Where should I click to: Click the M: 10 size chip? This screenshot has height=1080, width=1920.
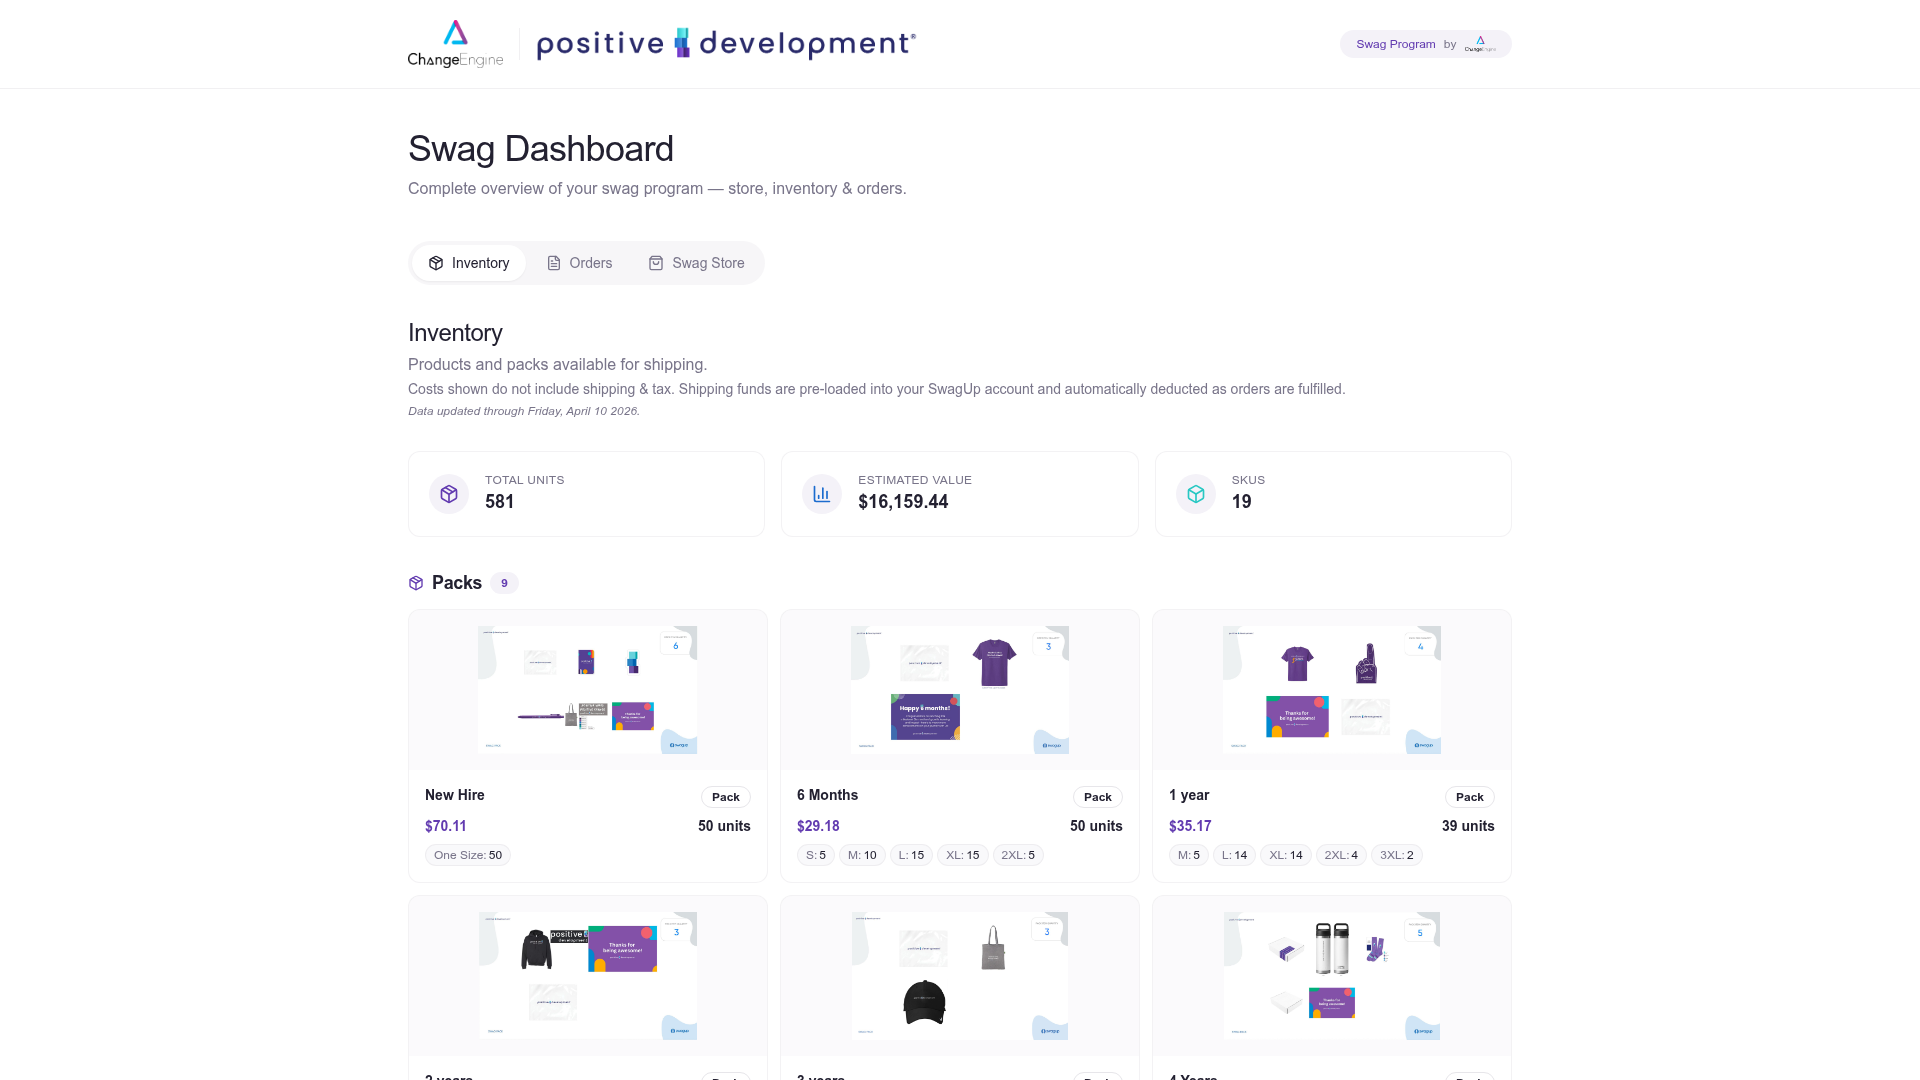(x=862, y=855)
